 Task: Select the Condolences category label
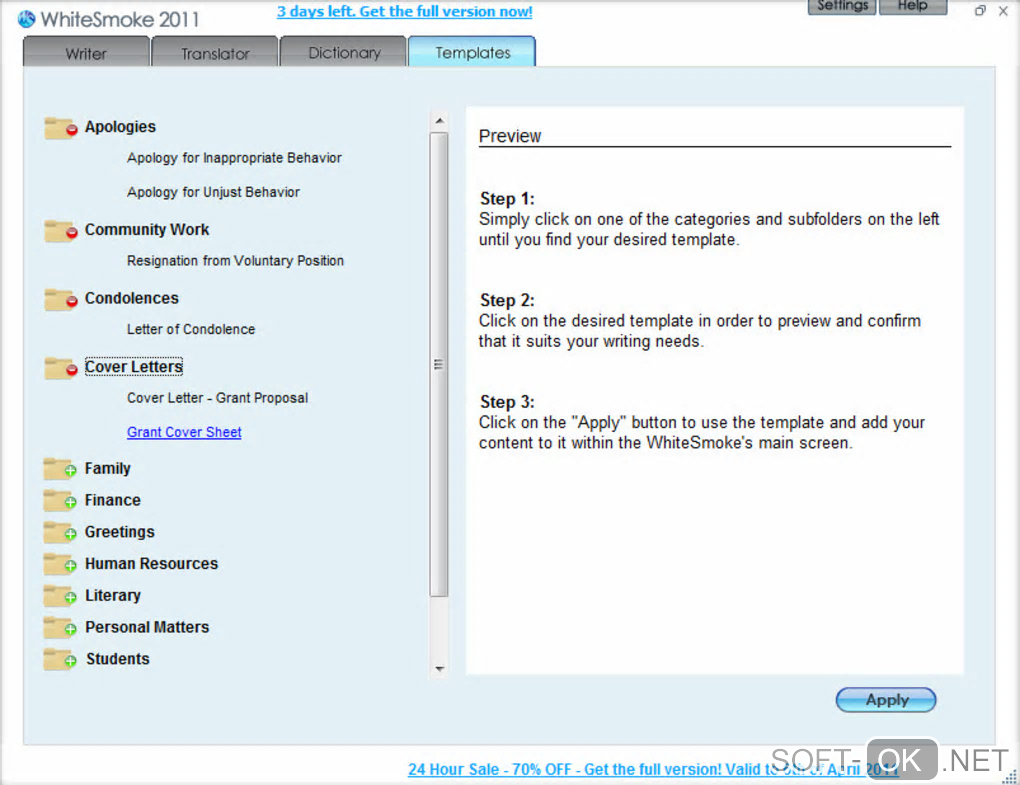coord(131,298)
